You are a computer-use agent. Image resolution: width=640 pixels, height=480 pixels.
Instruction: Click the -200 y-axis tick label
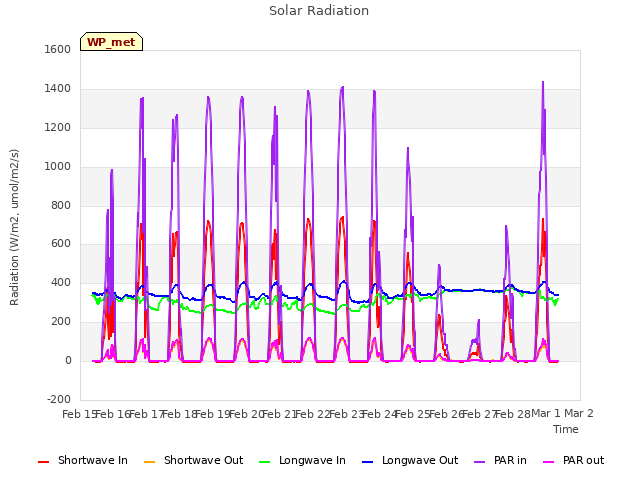[59, 399]
